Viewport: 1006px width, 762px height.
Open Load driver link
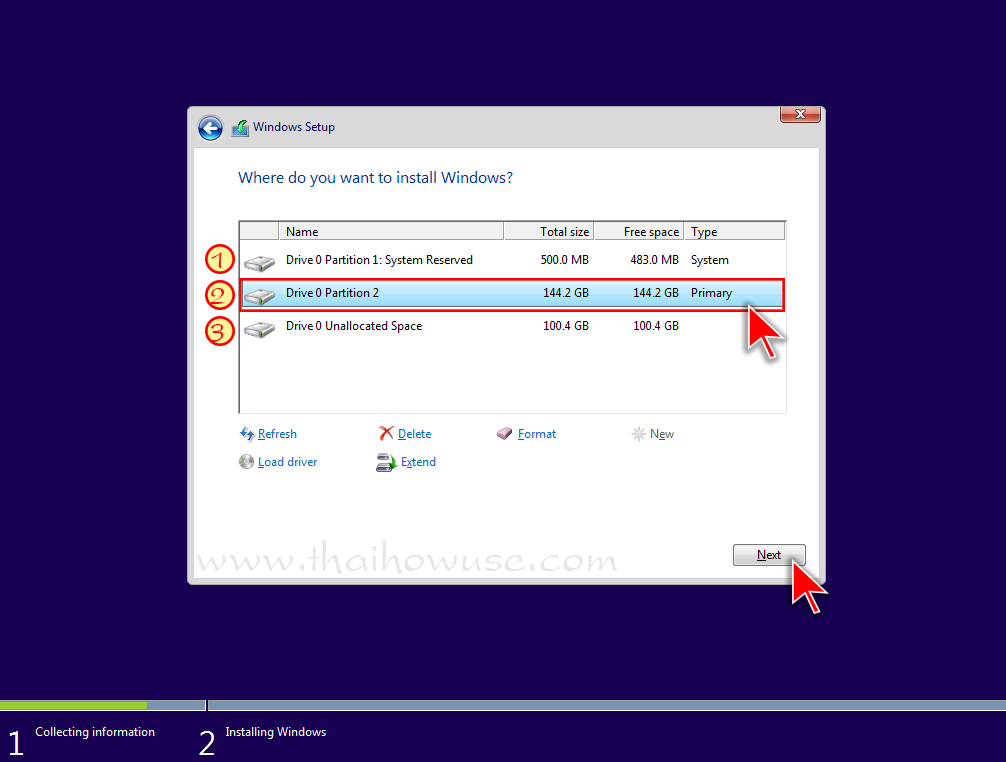(287, 462)
